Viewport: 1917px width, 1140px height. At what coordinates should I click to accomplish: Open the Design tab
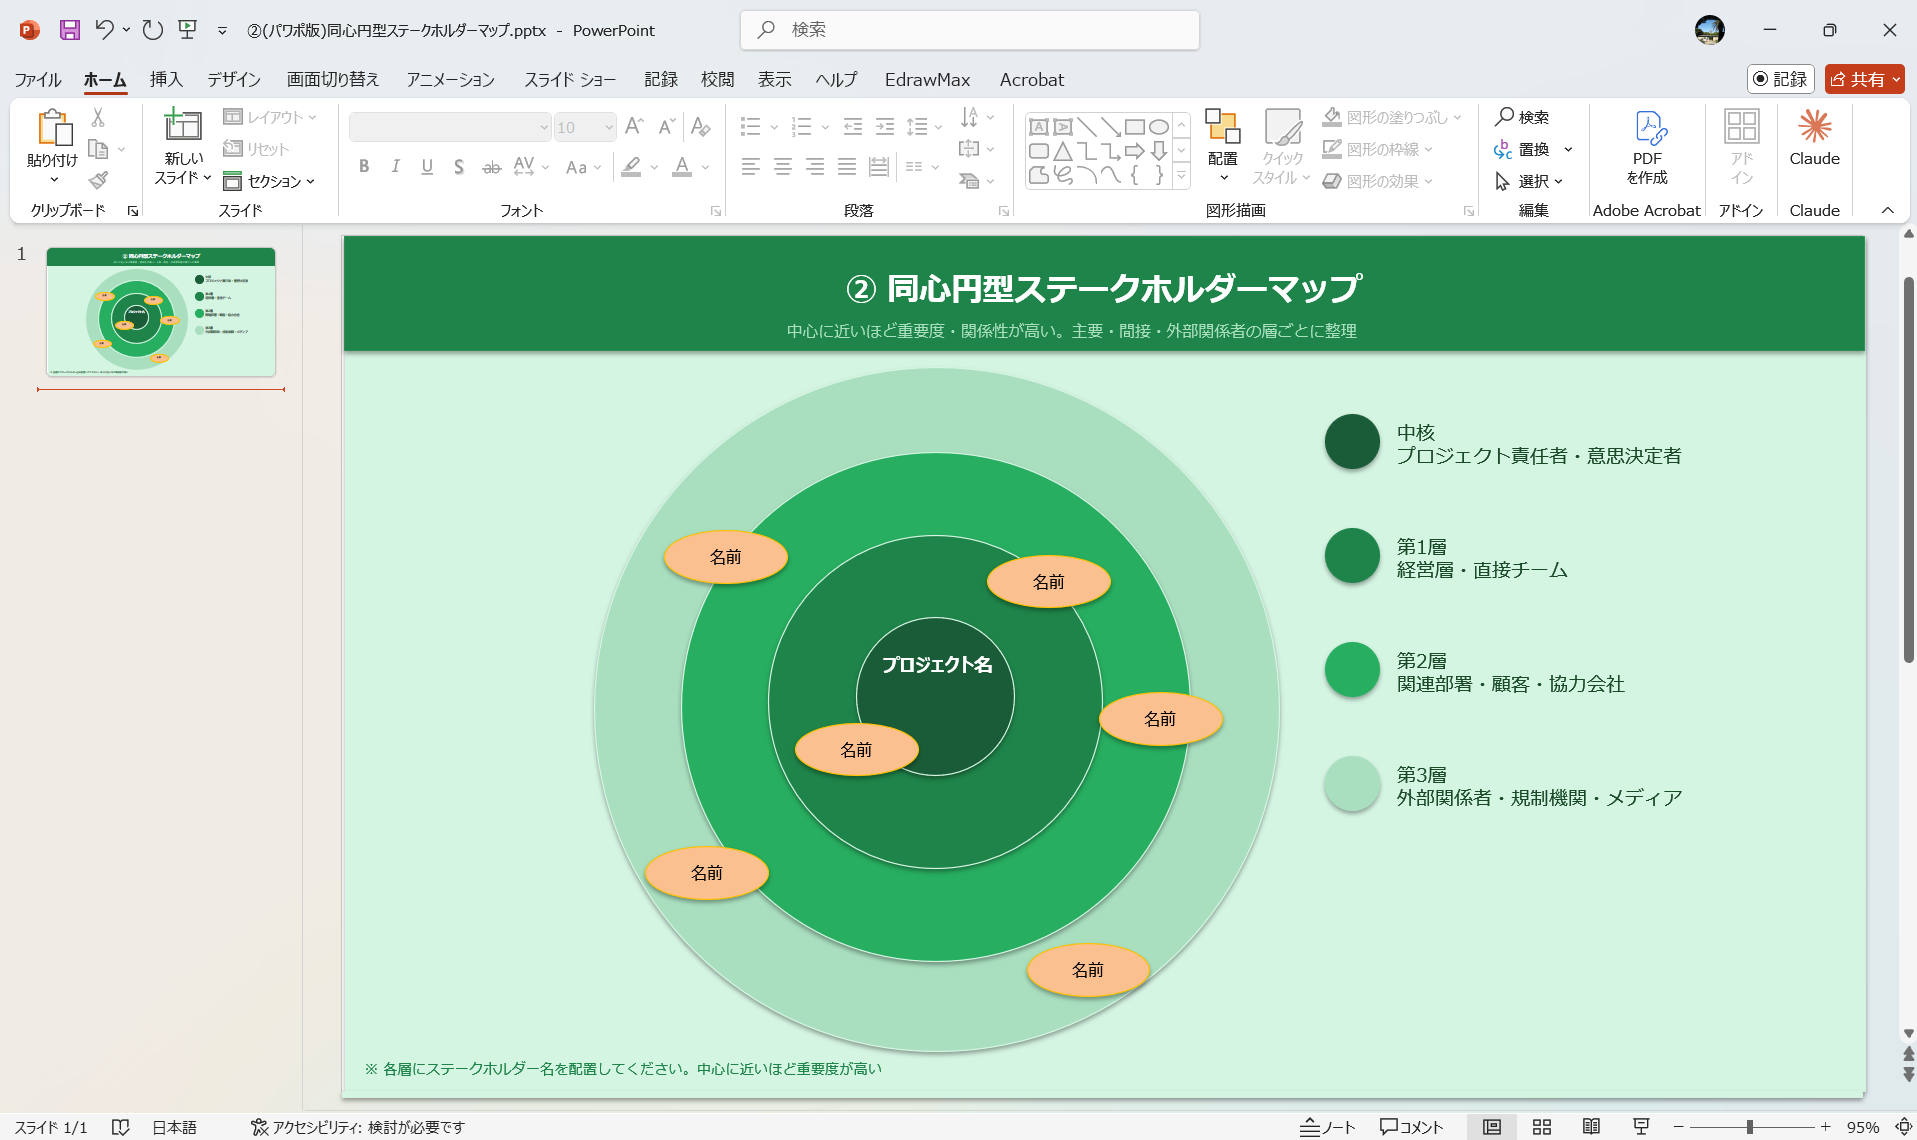(234, 79)
